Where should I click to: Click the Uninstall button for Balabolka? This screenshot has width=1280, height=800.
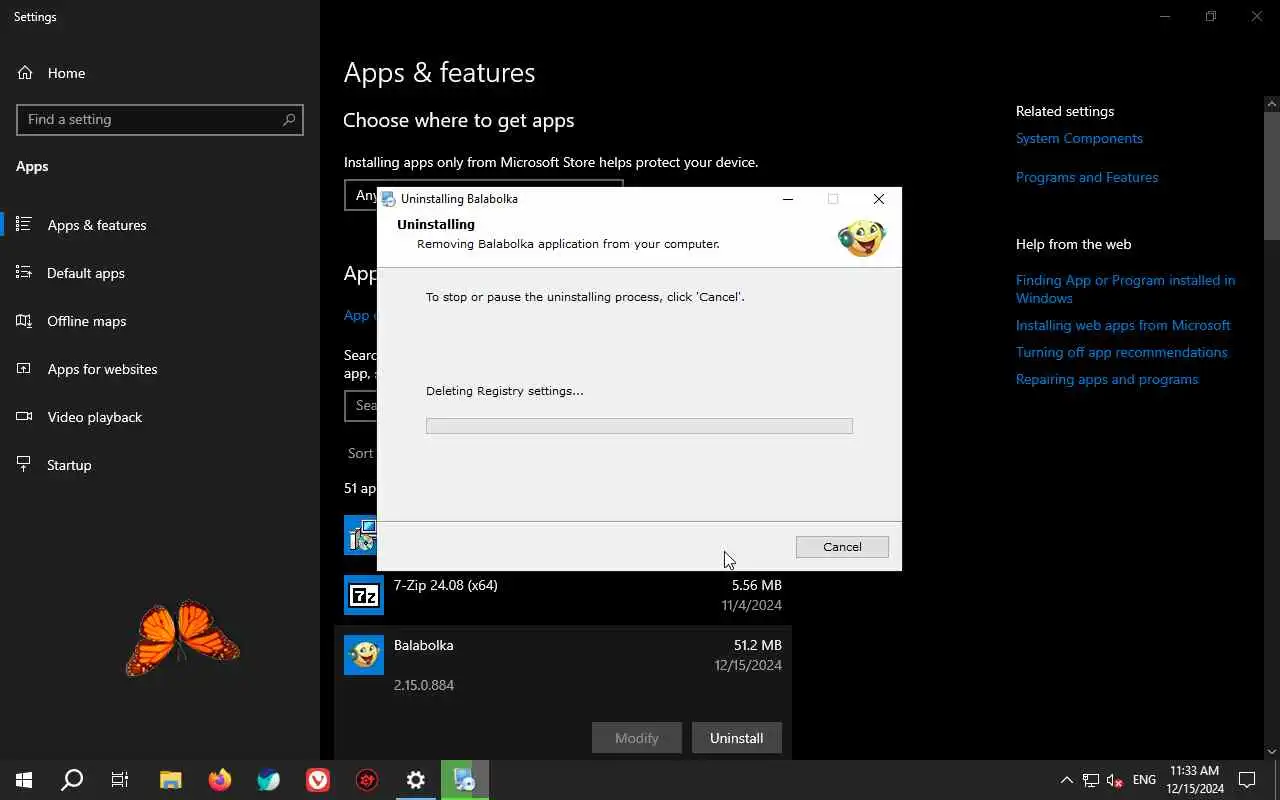(737, 738)
